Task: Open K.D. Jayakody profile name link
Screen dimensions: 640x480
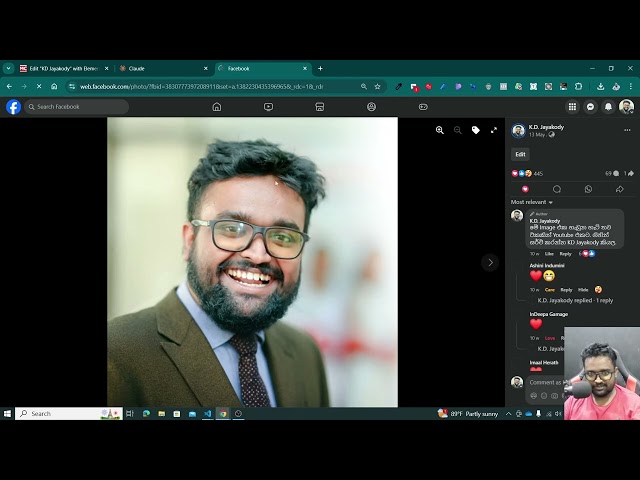Action: click(546, 127)
